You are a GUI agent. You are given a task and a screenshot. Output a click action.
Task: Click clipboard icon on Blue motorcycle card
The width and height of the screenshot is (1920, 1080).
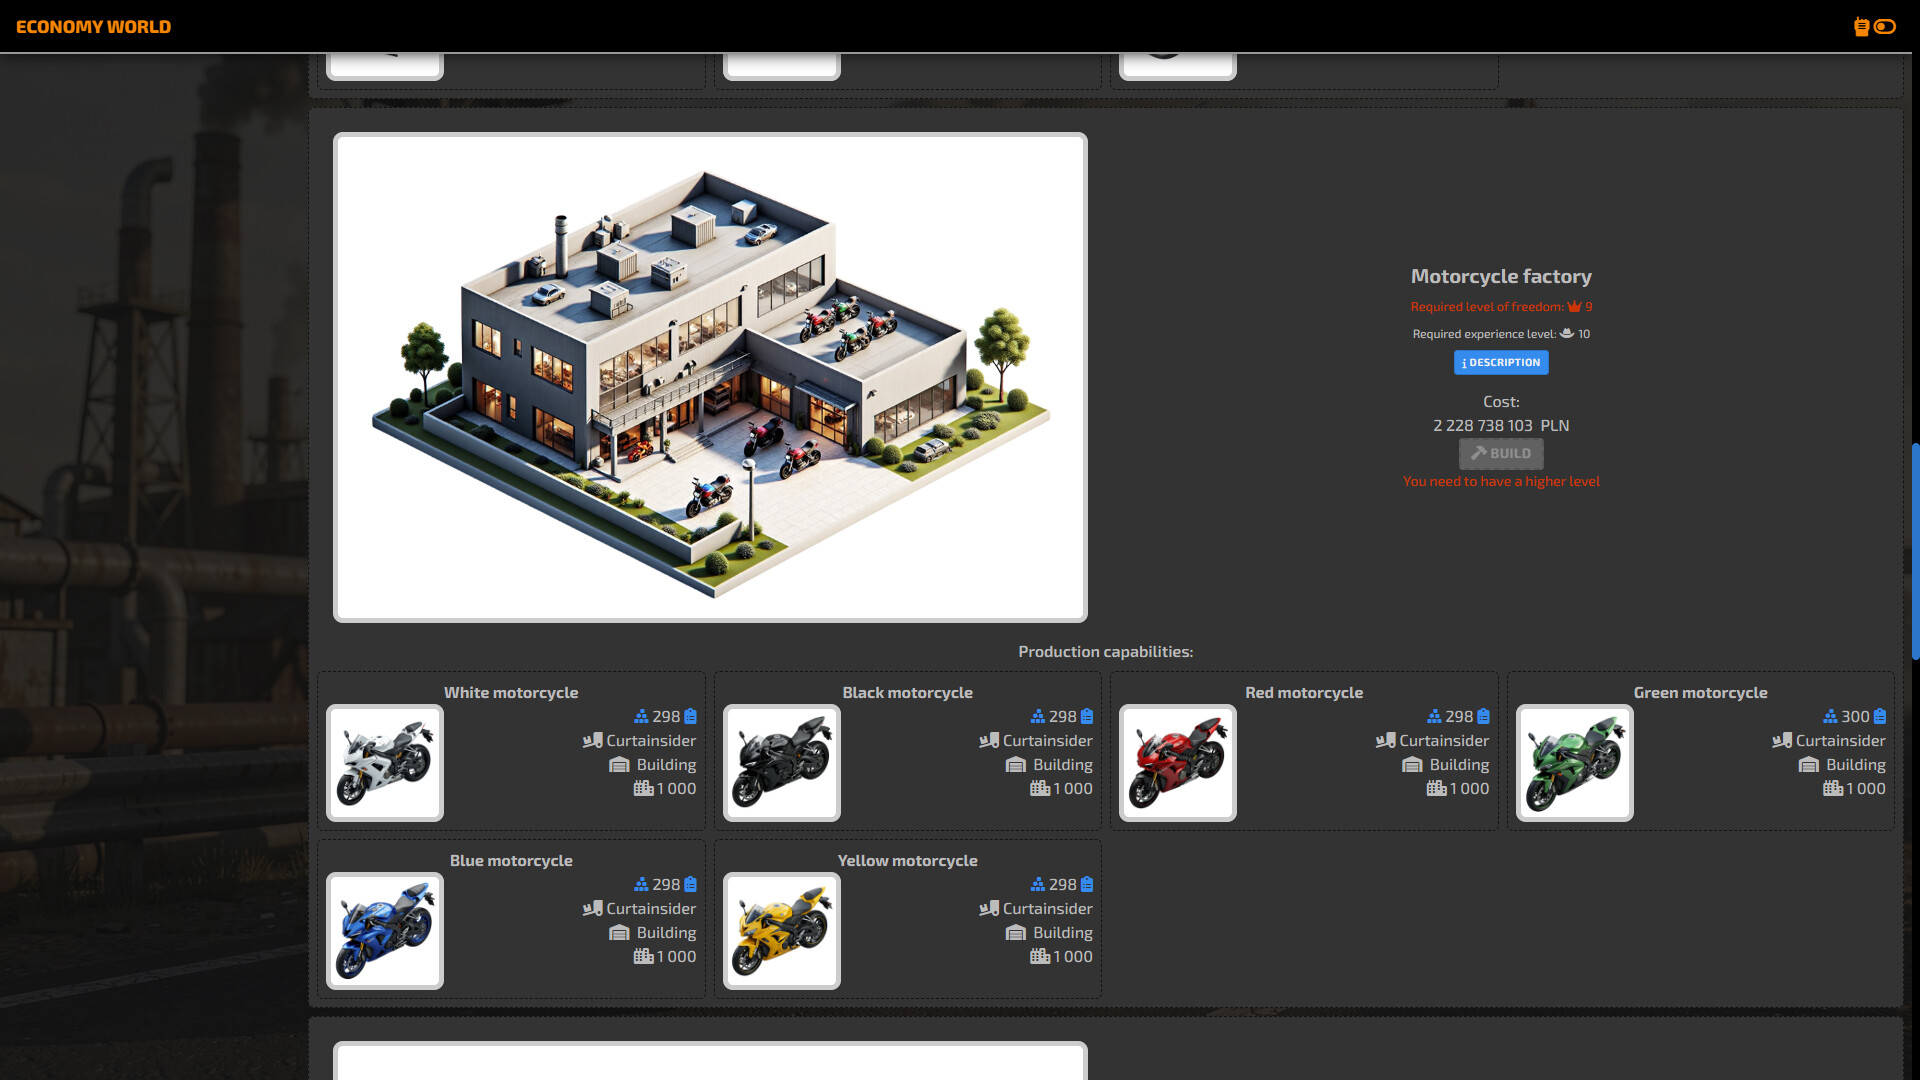coord(690,885)
